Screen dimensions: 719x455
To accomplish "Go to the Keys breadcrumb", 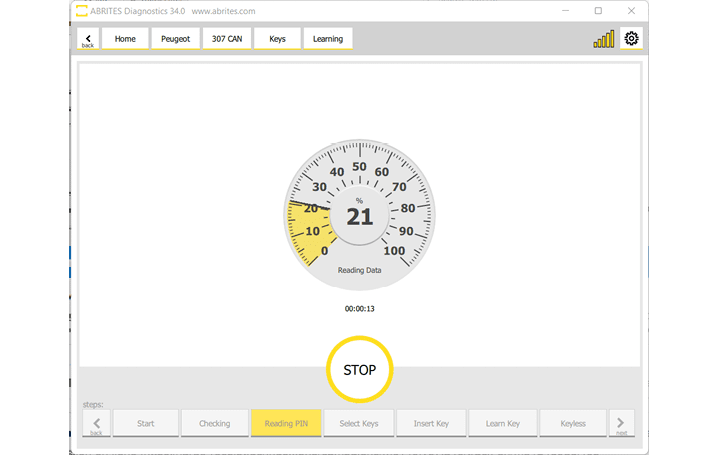I will [x=277, y=39].
